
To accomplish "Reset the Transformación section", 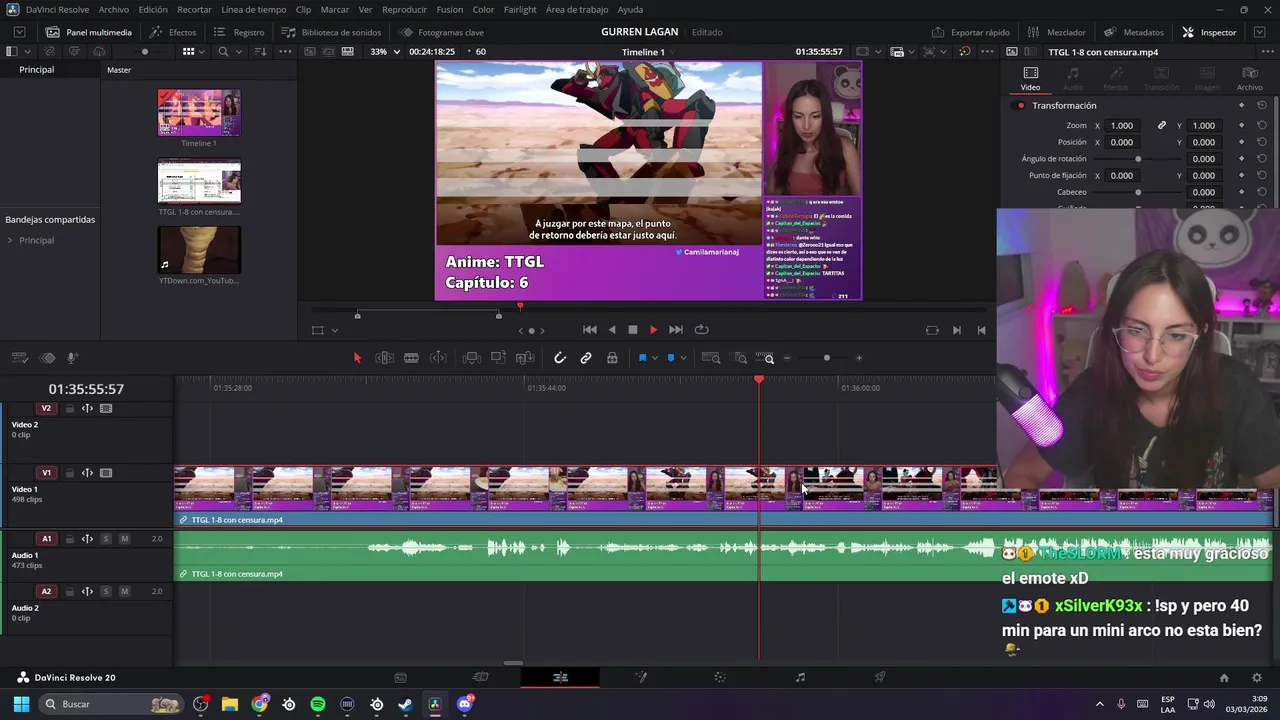I will click(x=1262, y=105).
